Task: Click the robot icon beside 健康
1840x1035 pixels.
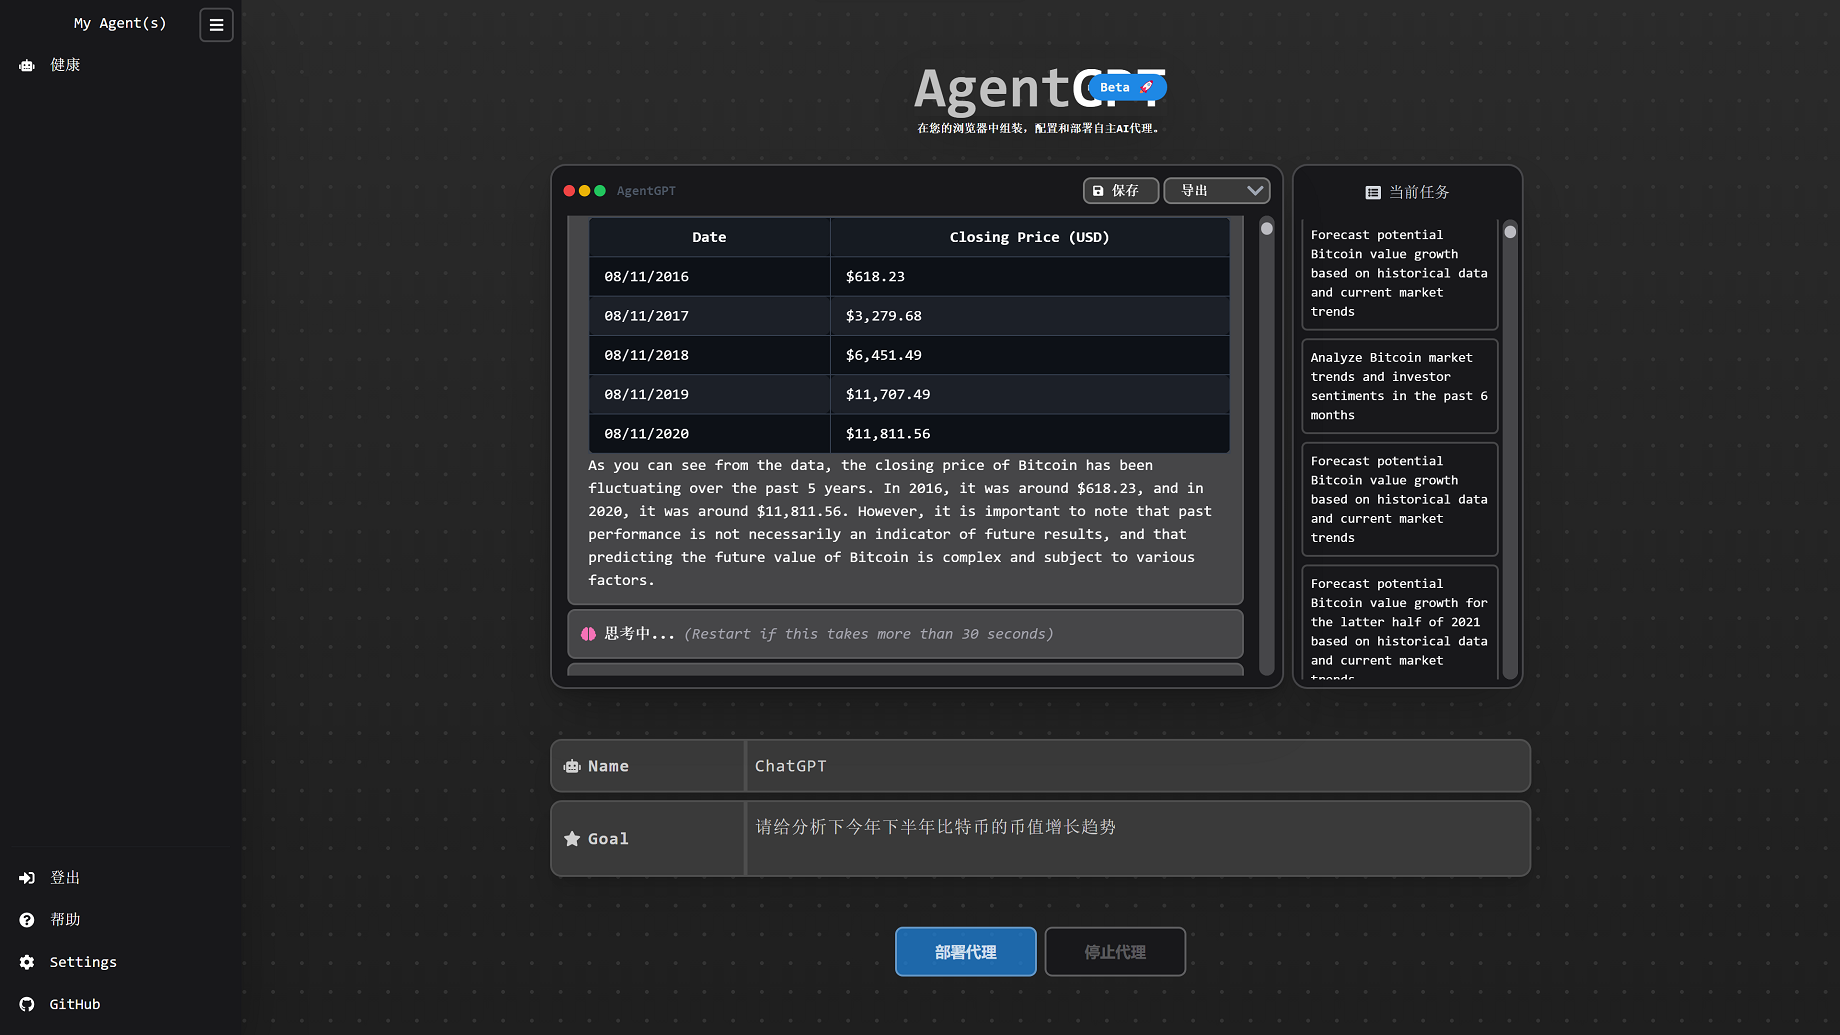Action: 27,65
